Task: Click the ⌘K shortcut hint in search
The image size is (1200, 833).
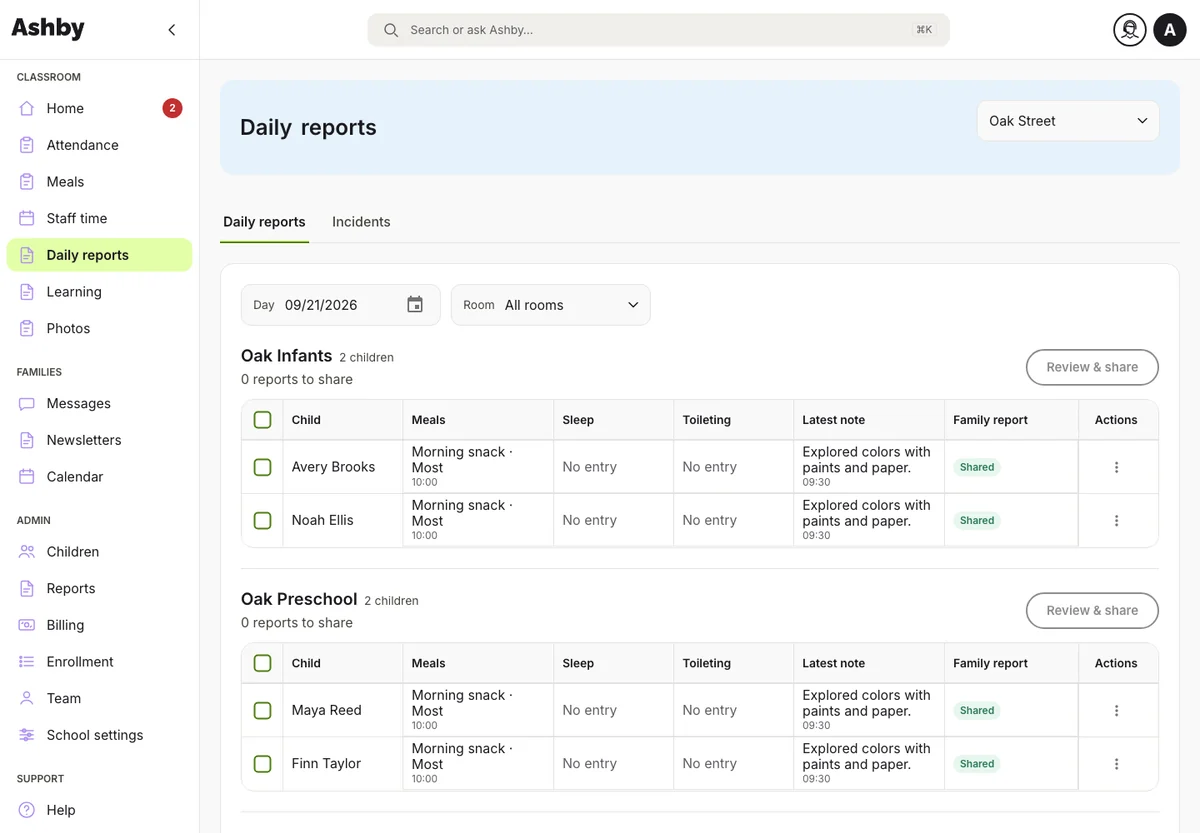Action: coord(924,30)
